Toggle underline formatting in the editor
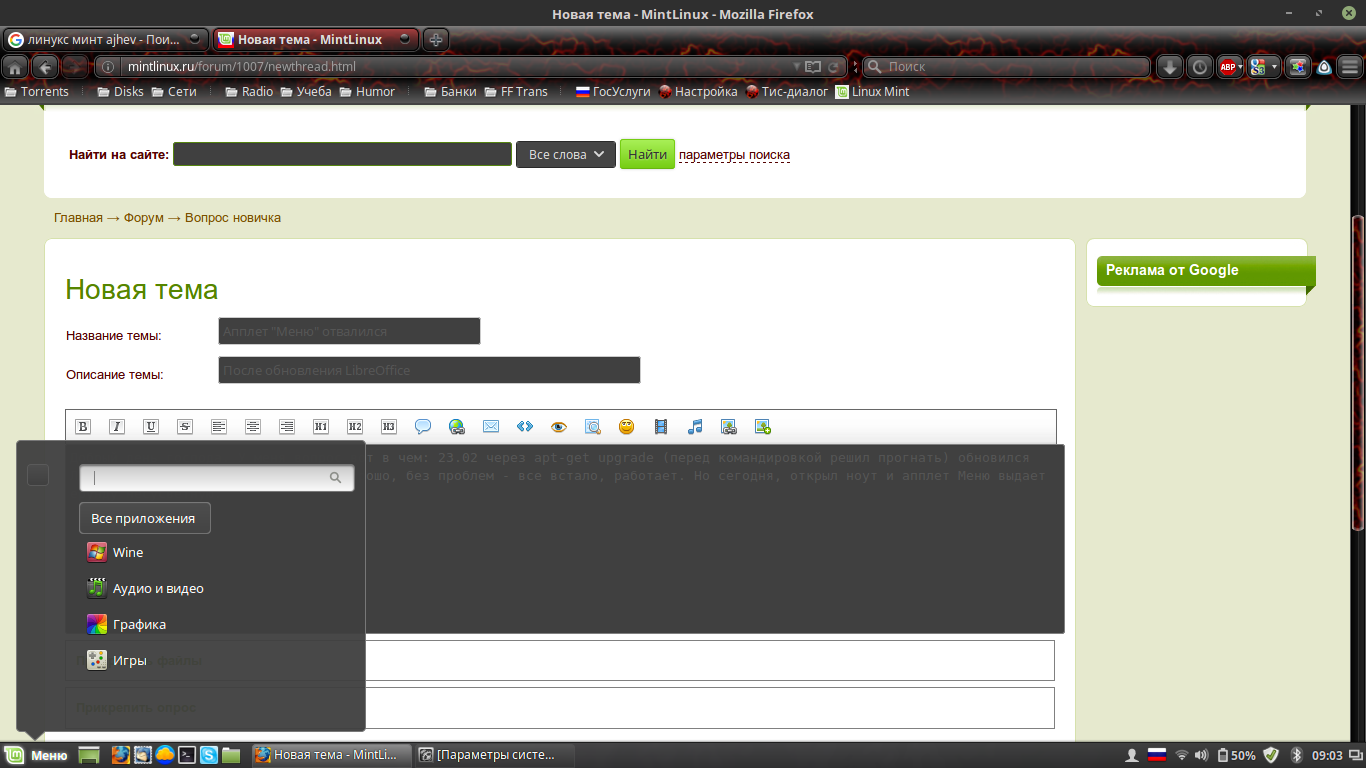This screenshot has width=1366, height=768. 151,427
